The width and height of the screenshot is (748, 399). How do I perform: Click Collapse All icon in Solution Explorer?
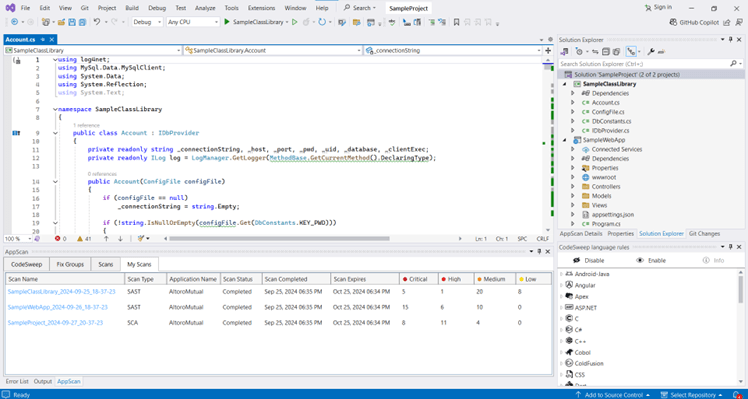click(606, 52)
